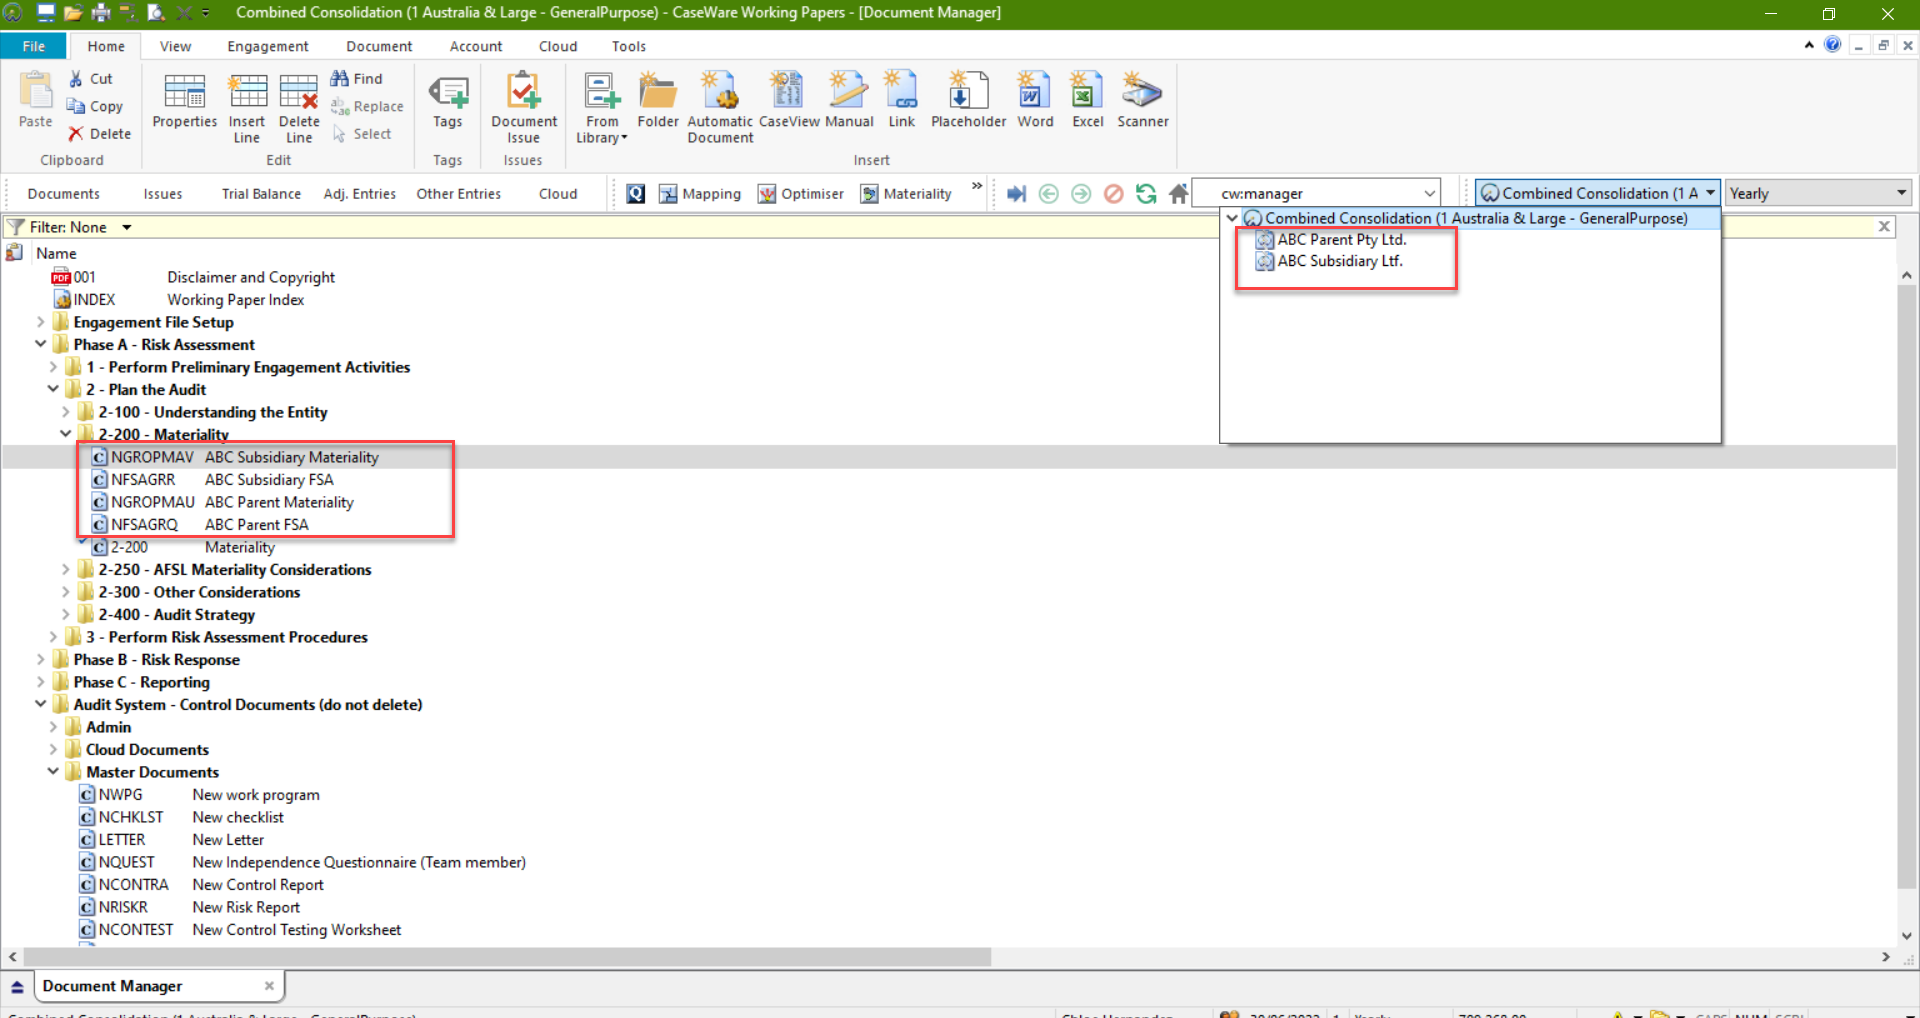Select the NWPG New work program document
This screenshot has width=1920, height=1018.
point(200,795)
